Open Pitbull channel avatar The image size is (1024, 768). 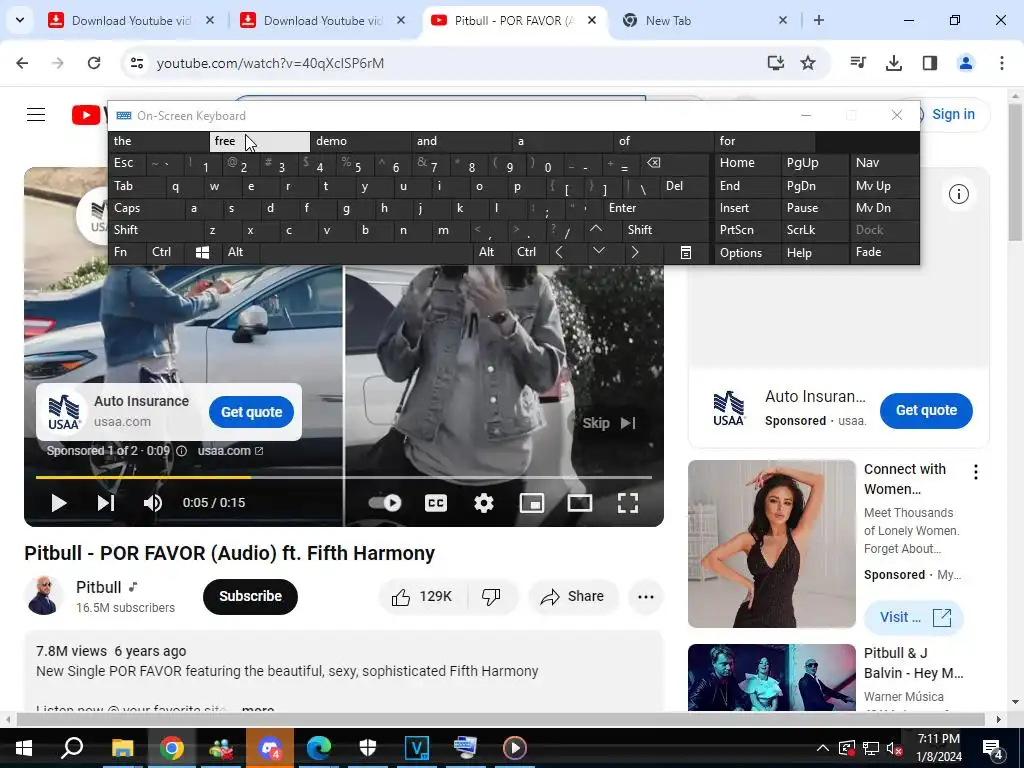43,596
